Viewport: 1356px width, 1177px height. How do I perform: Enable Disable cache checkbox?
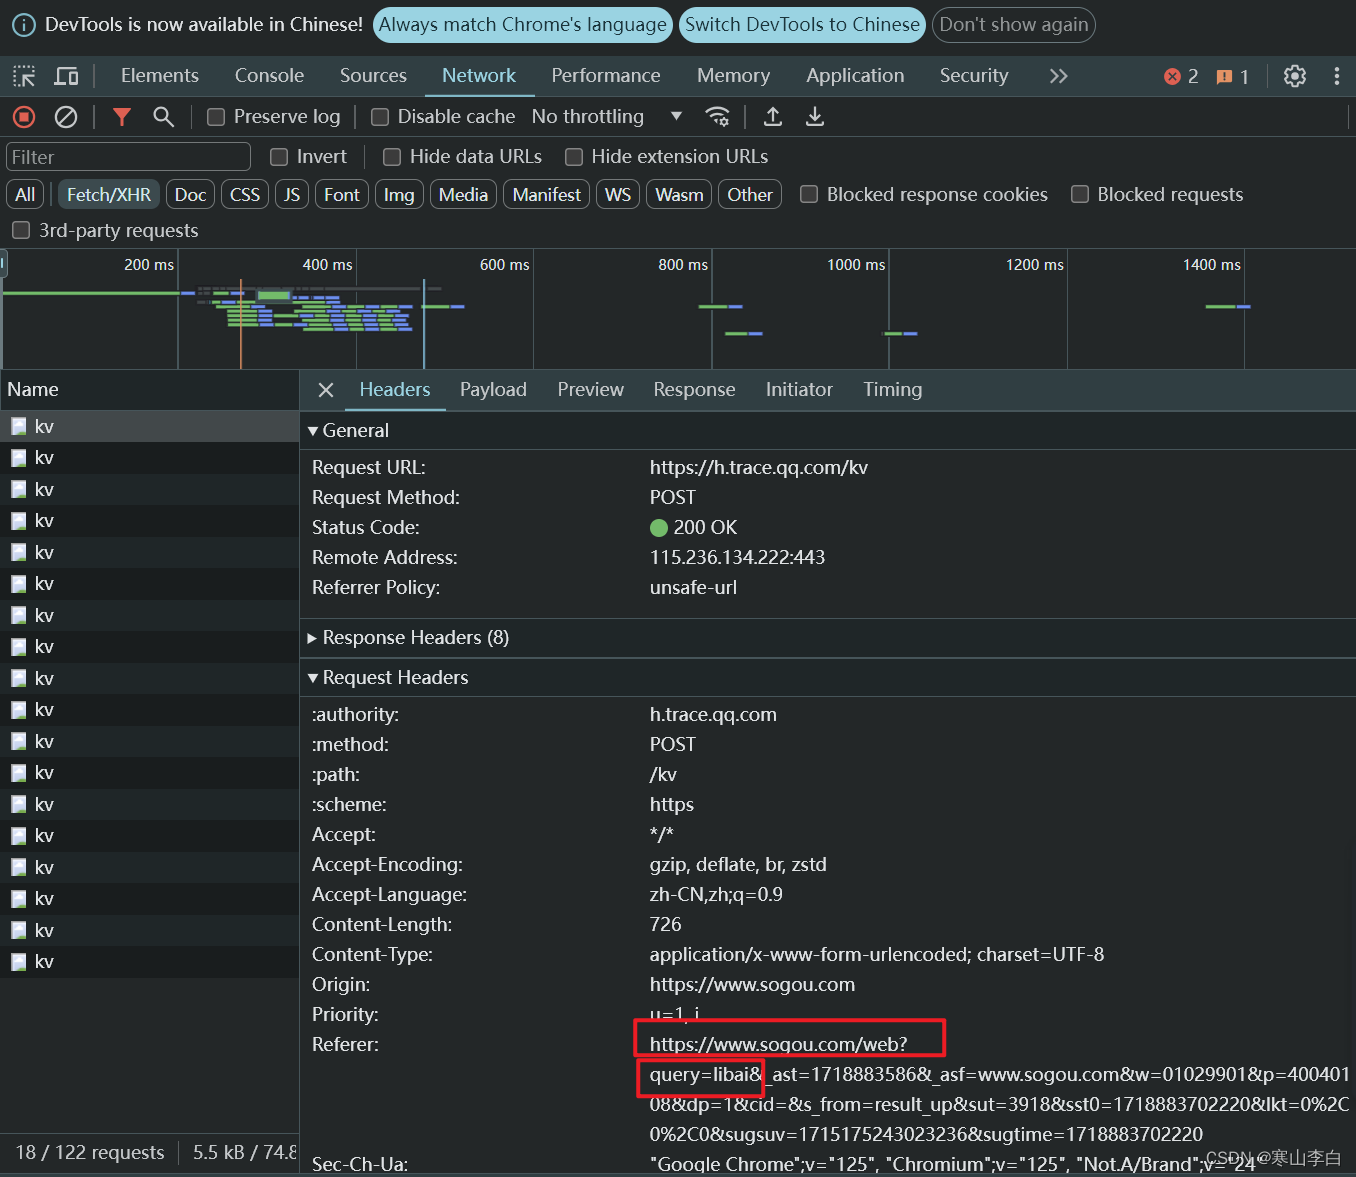tap(380, 117)
